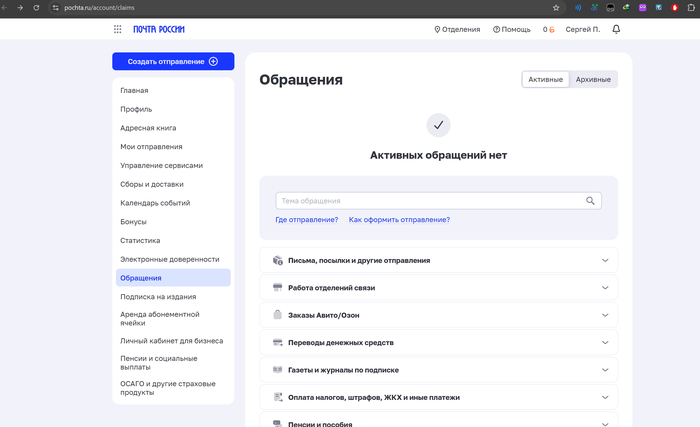The image size is (700, 427).
Task: Click the shopping bag icon for Заказы Авито/Озон
Action: tap(277, 315)
